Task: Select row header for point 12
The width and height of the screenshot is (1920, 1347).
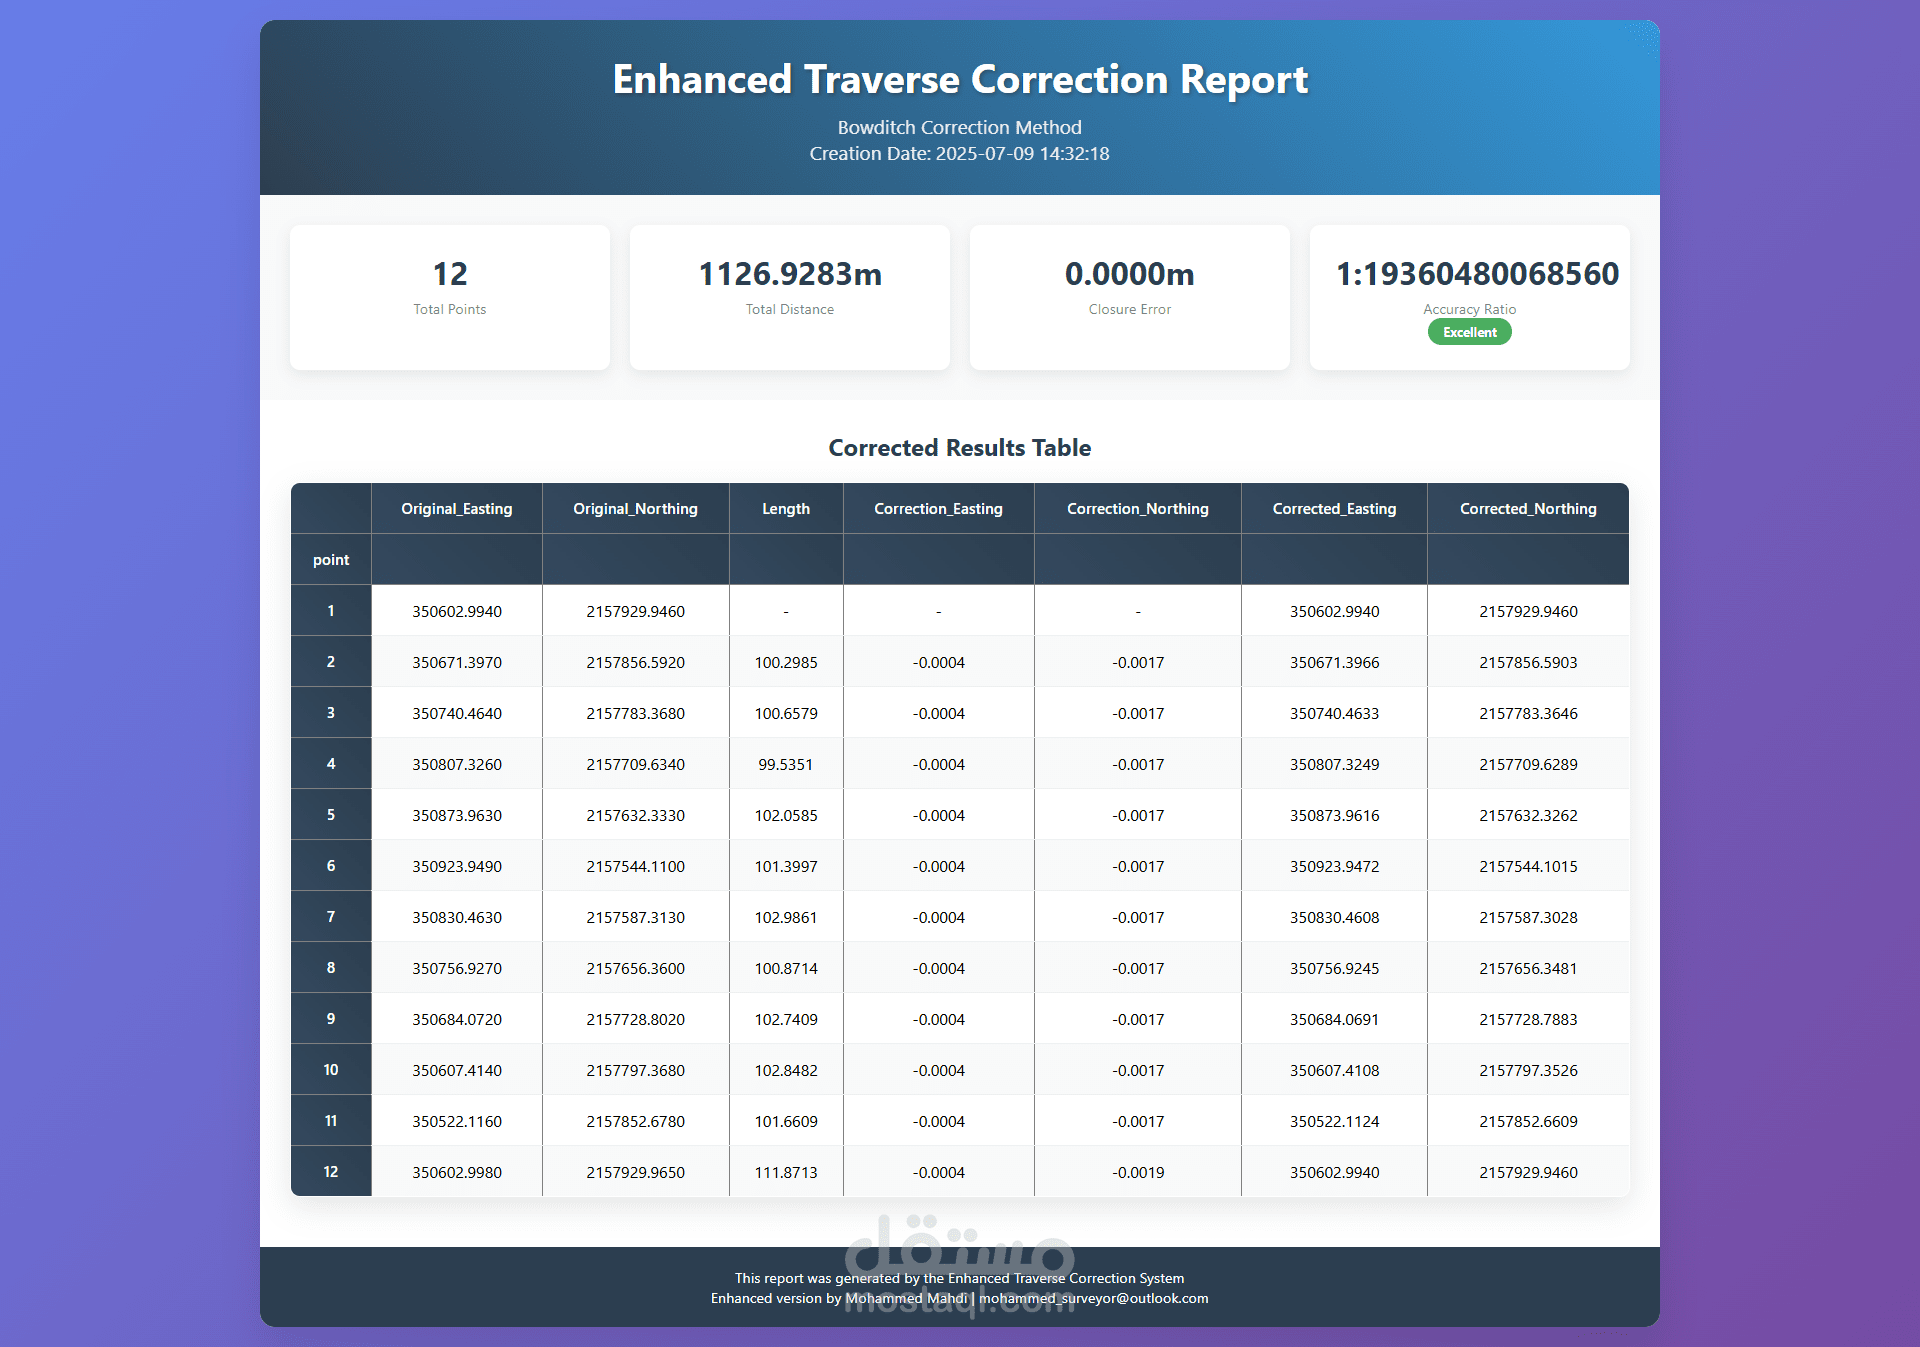Action: 331,1172
